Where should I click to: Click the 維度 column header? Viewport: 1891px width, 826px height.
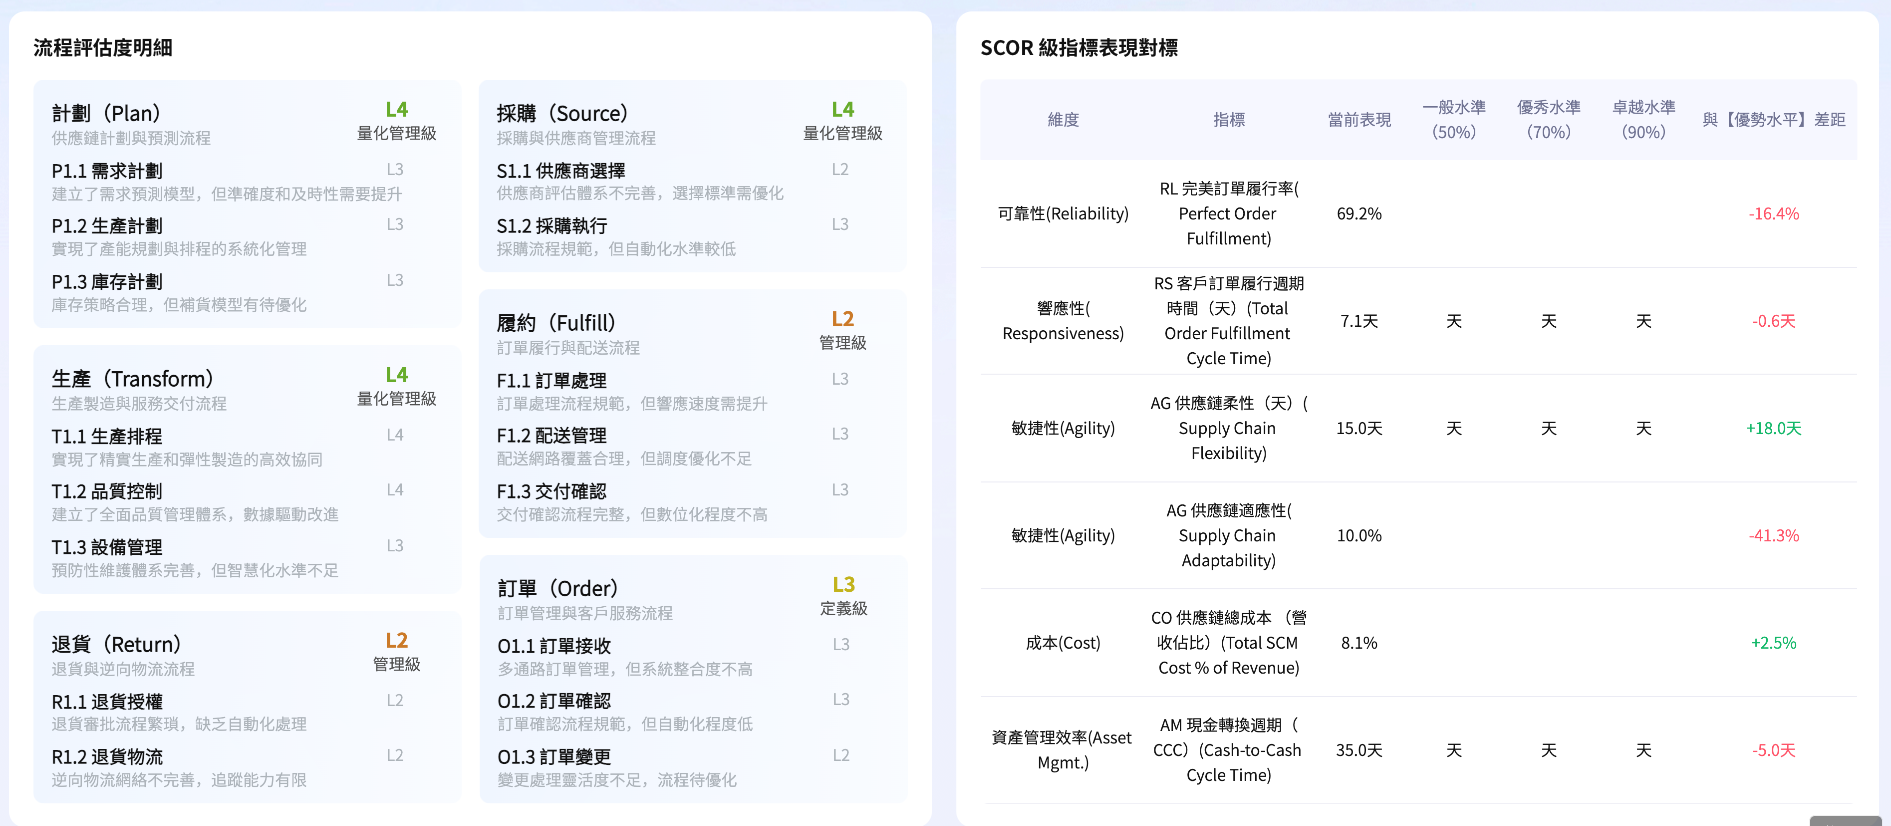tap(1063, 120)
